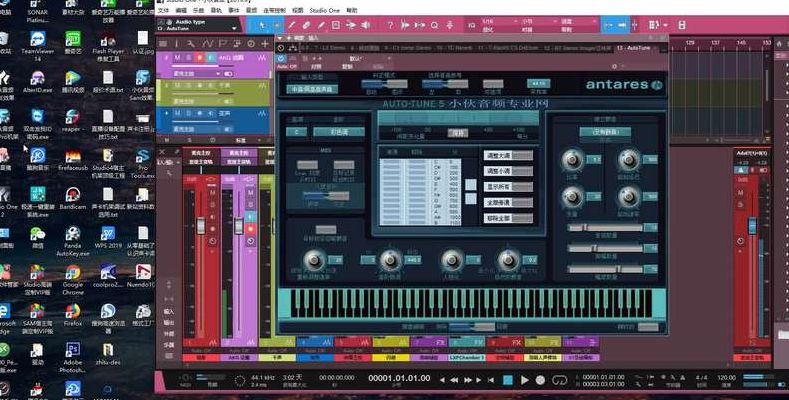Click the Q quantize icon in toolbar
This screenshot has width=789, height=400.
point(434,25)
